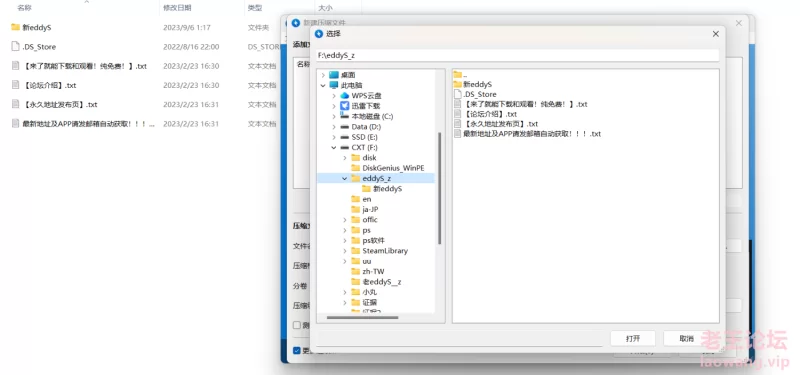The width and height of the screenshot is (800, 375).
Task: Click the 新eddyS folder icon in file list pane
Action: [458, 84]
